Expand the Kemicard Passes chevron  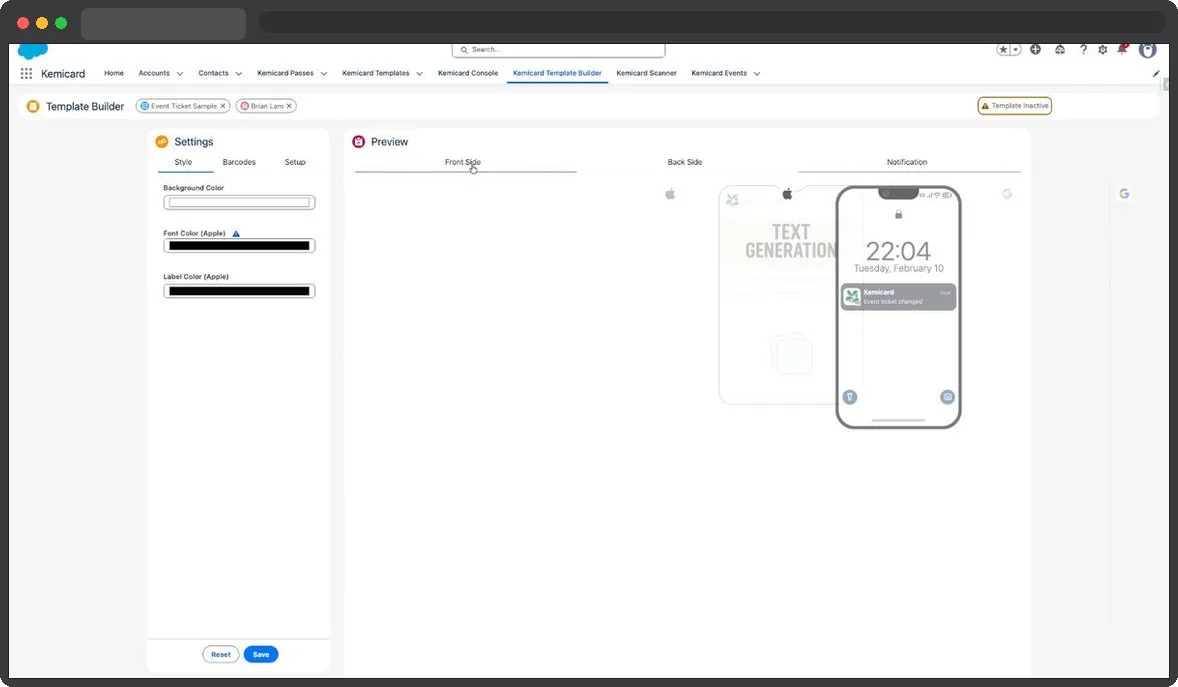coord(324,74)
